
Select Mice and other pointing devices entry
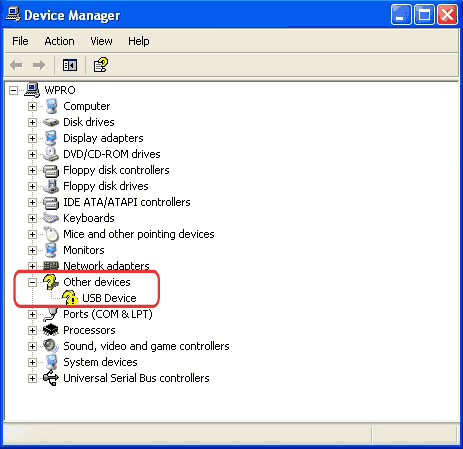[x=139, y=234]
